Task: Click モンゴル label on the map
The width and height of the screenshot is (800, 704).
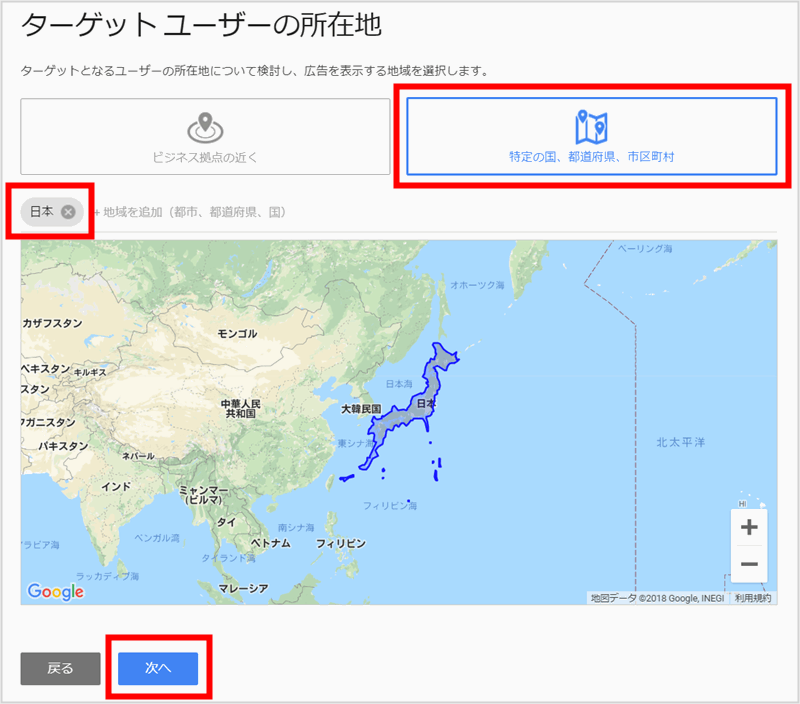Action: 237,334
